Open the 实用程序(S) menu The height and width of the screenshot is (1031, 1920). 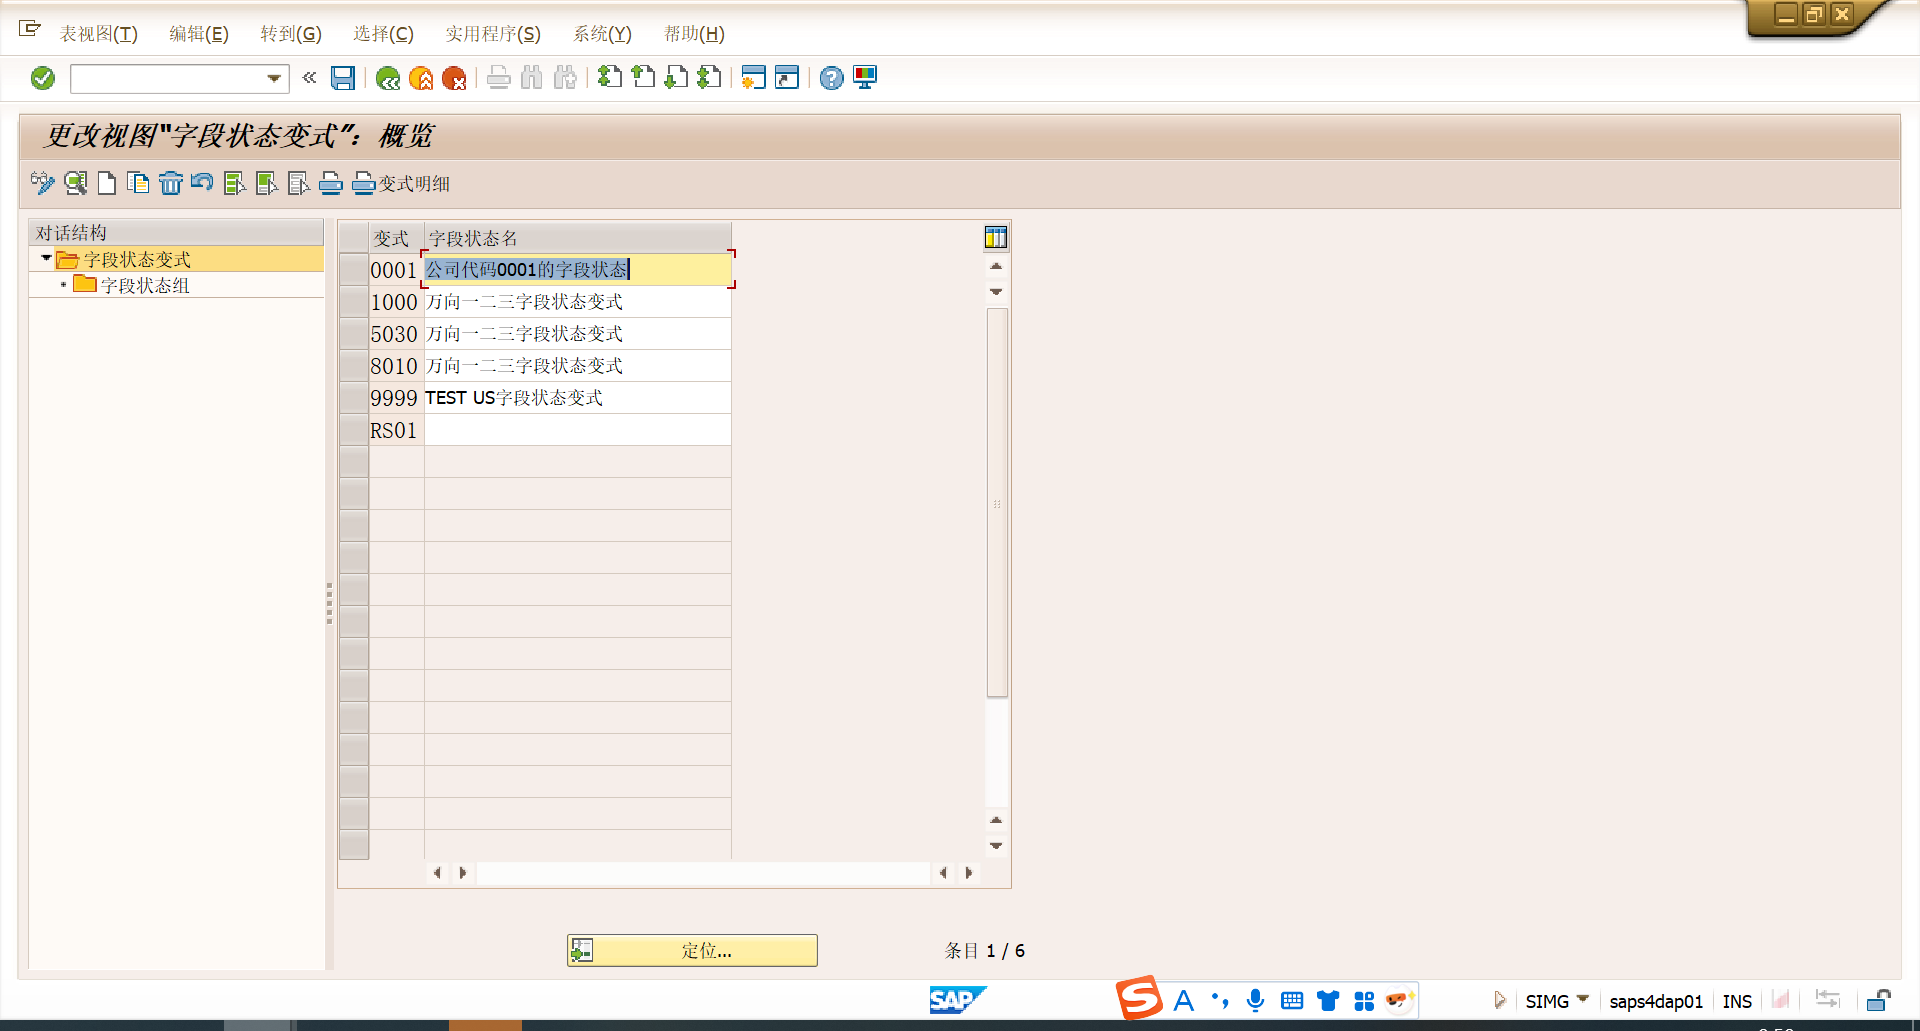(492, 34)
